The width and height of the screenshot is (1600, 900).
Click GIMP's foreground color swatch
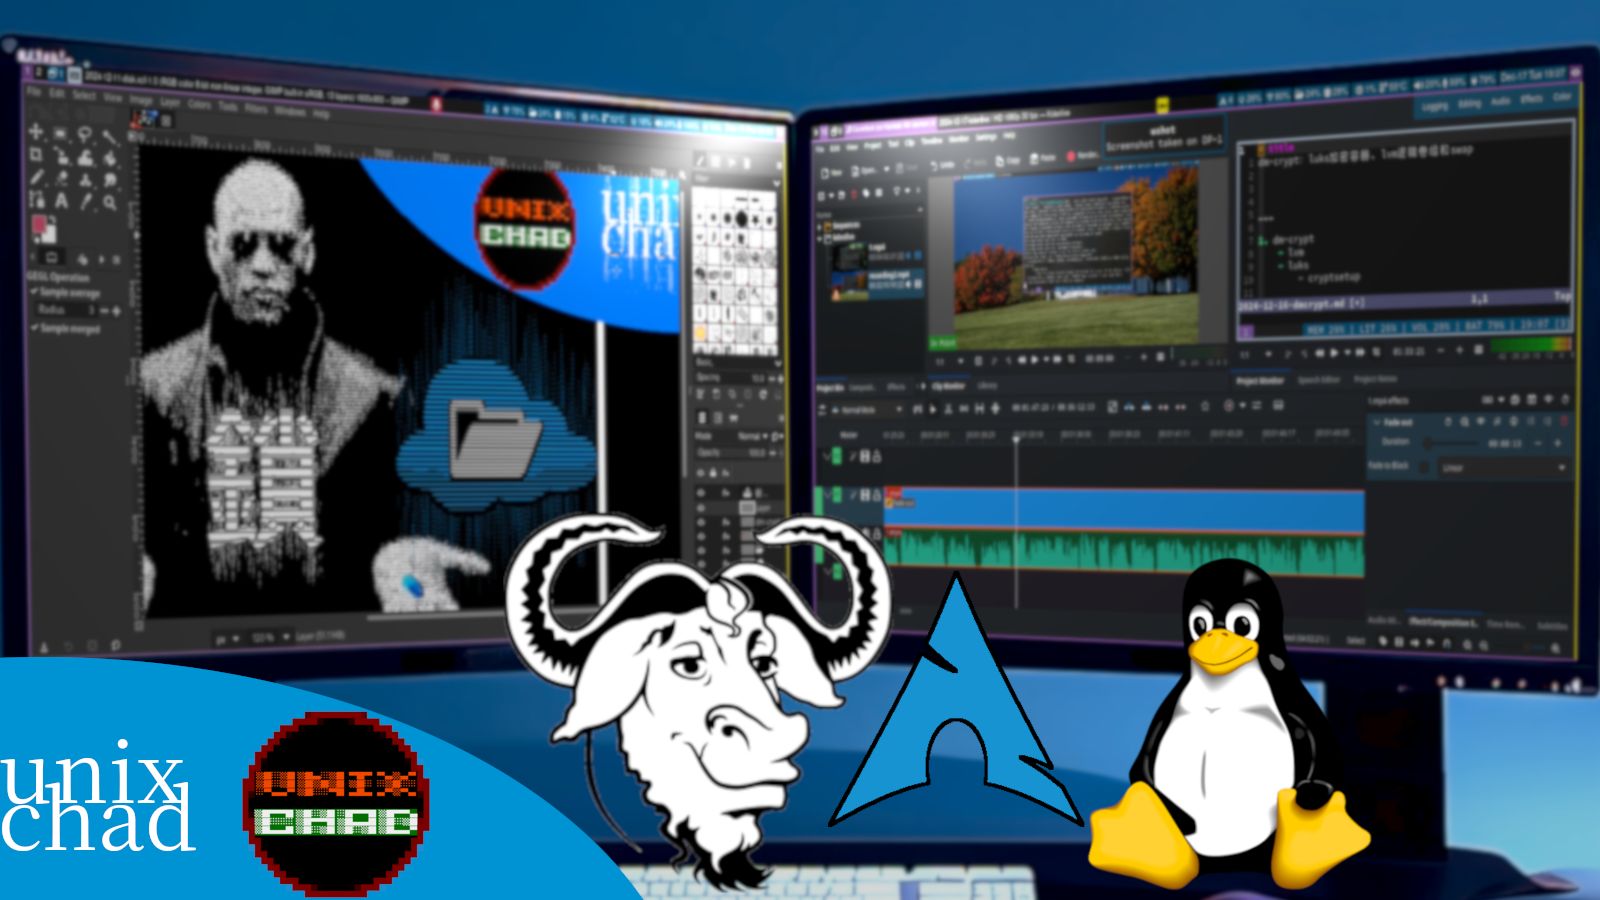pyautogui.click(x=39, y=224)
